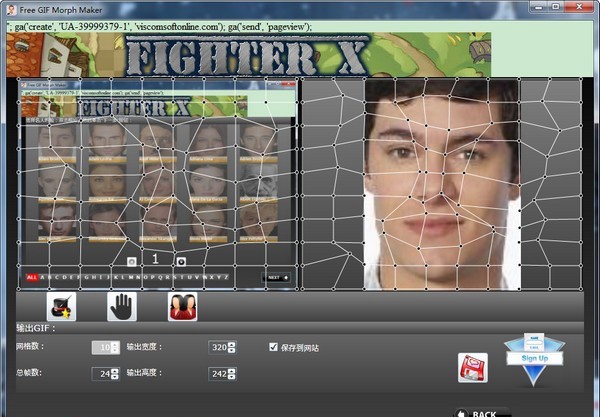The image size is (600, 417).
Task: Minimize the Free GIF Morph Maker window
Action: point(539,7)
